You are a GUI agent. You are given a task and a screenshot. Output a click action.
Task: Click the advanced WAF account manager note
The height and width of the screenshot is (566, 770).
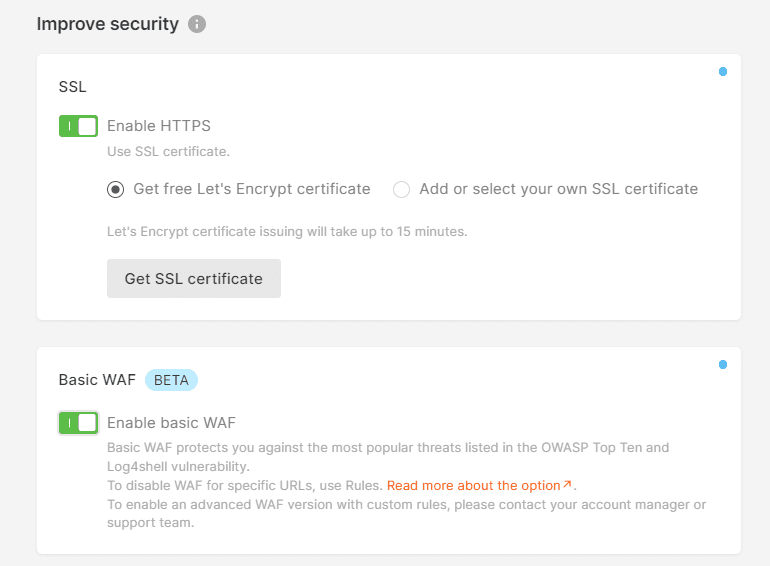(x=406, y=505)
